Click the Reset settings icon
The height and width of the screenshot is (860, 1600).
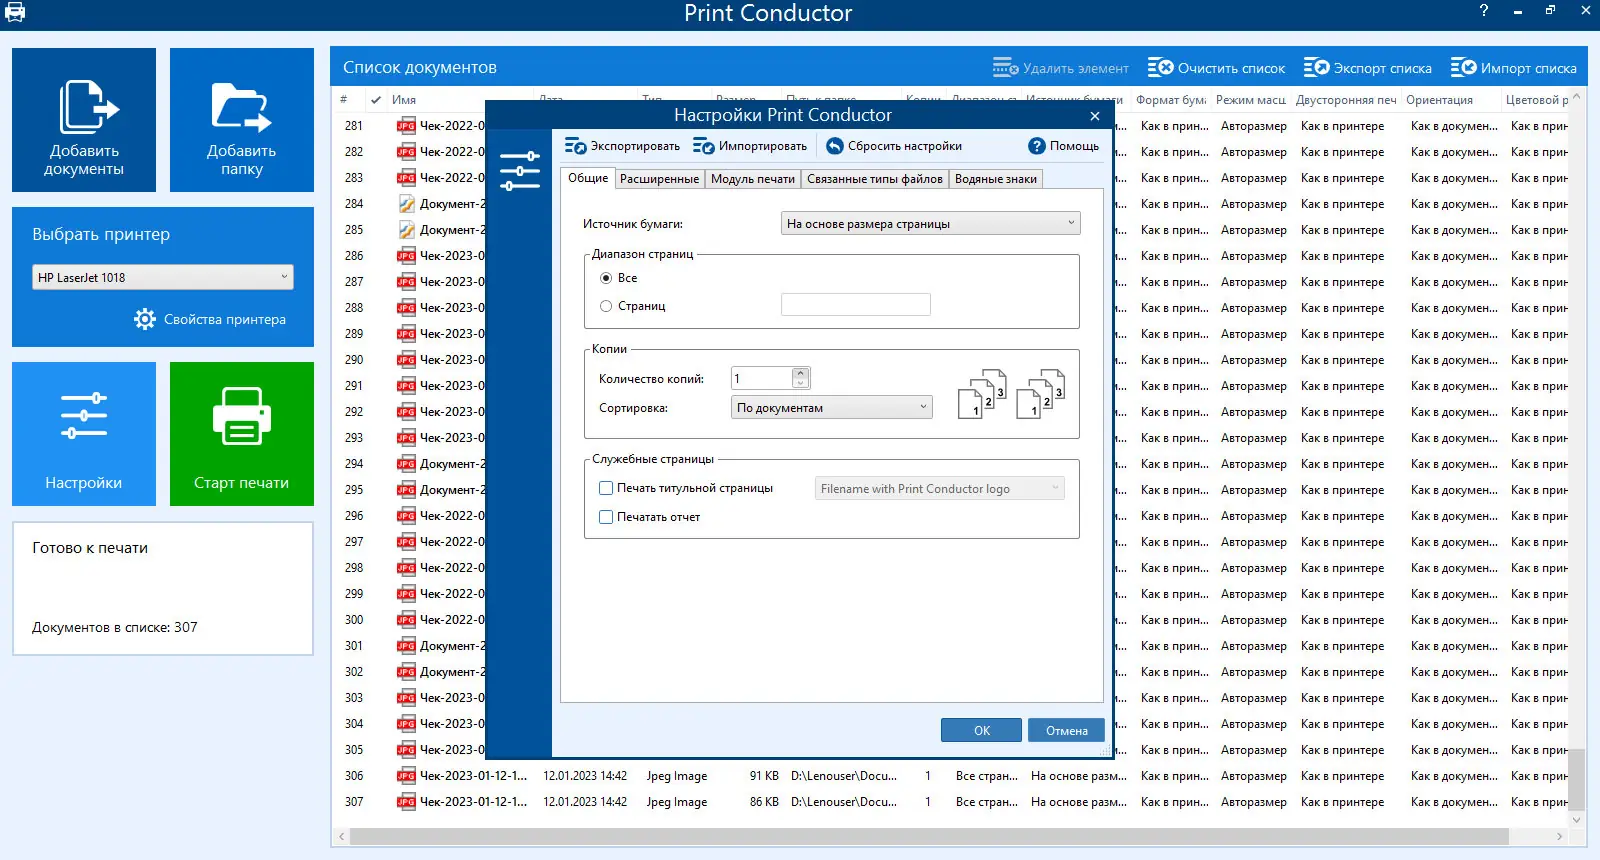834,146
